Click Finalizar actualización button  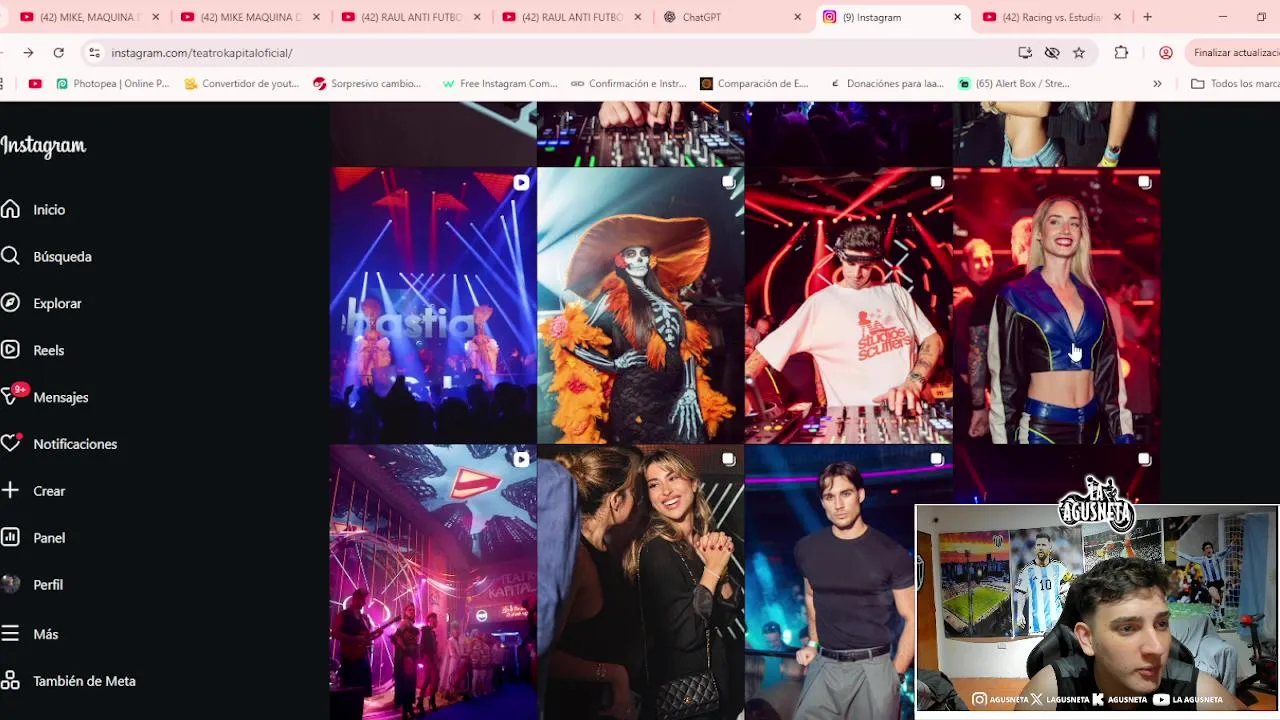click(x=1233, y=52)
